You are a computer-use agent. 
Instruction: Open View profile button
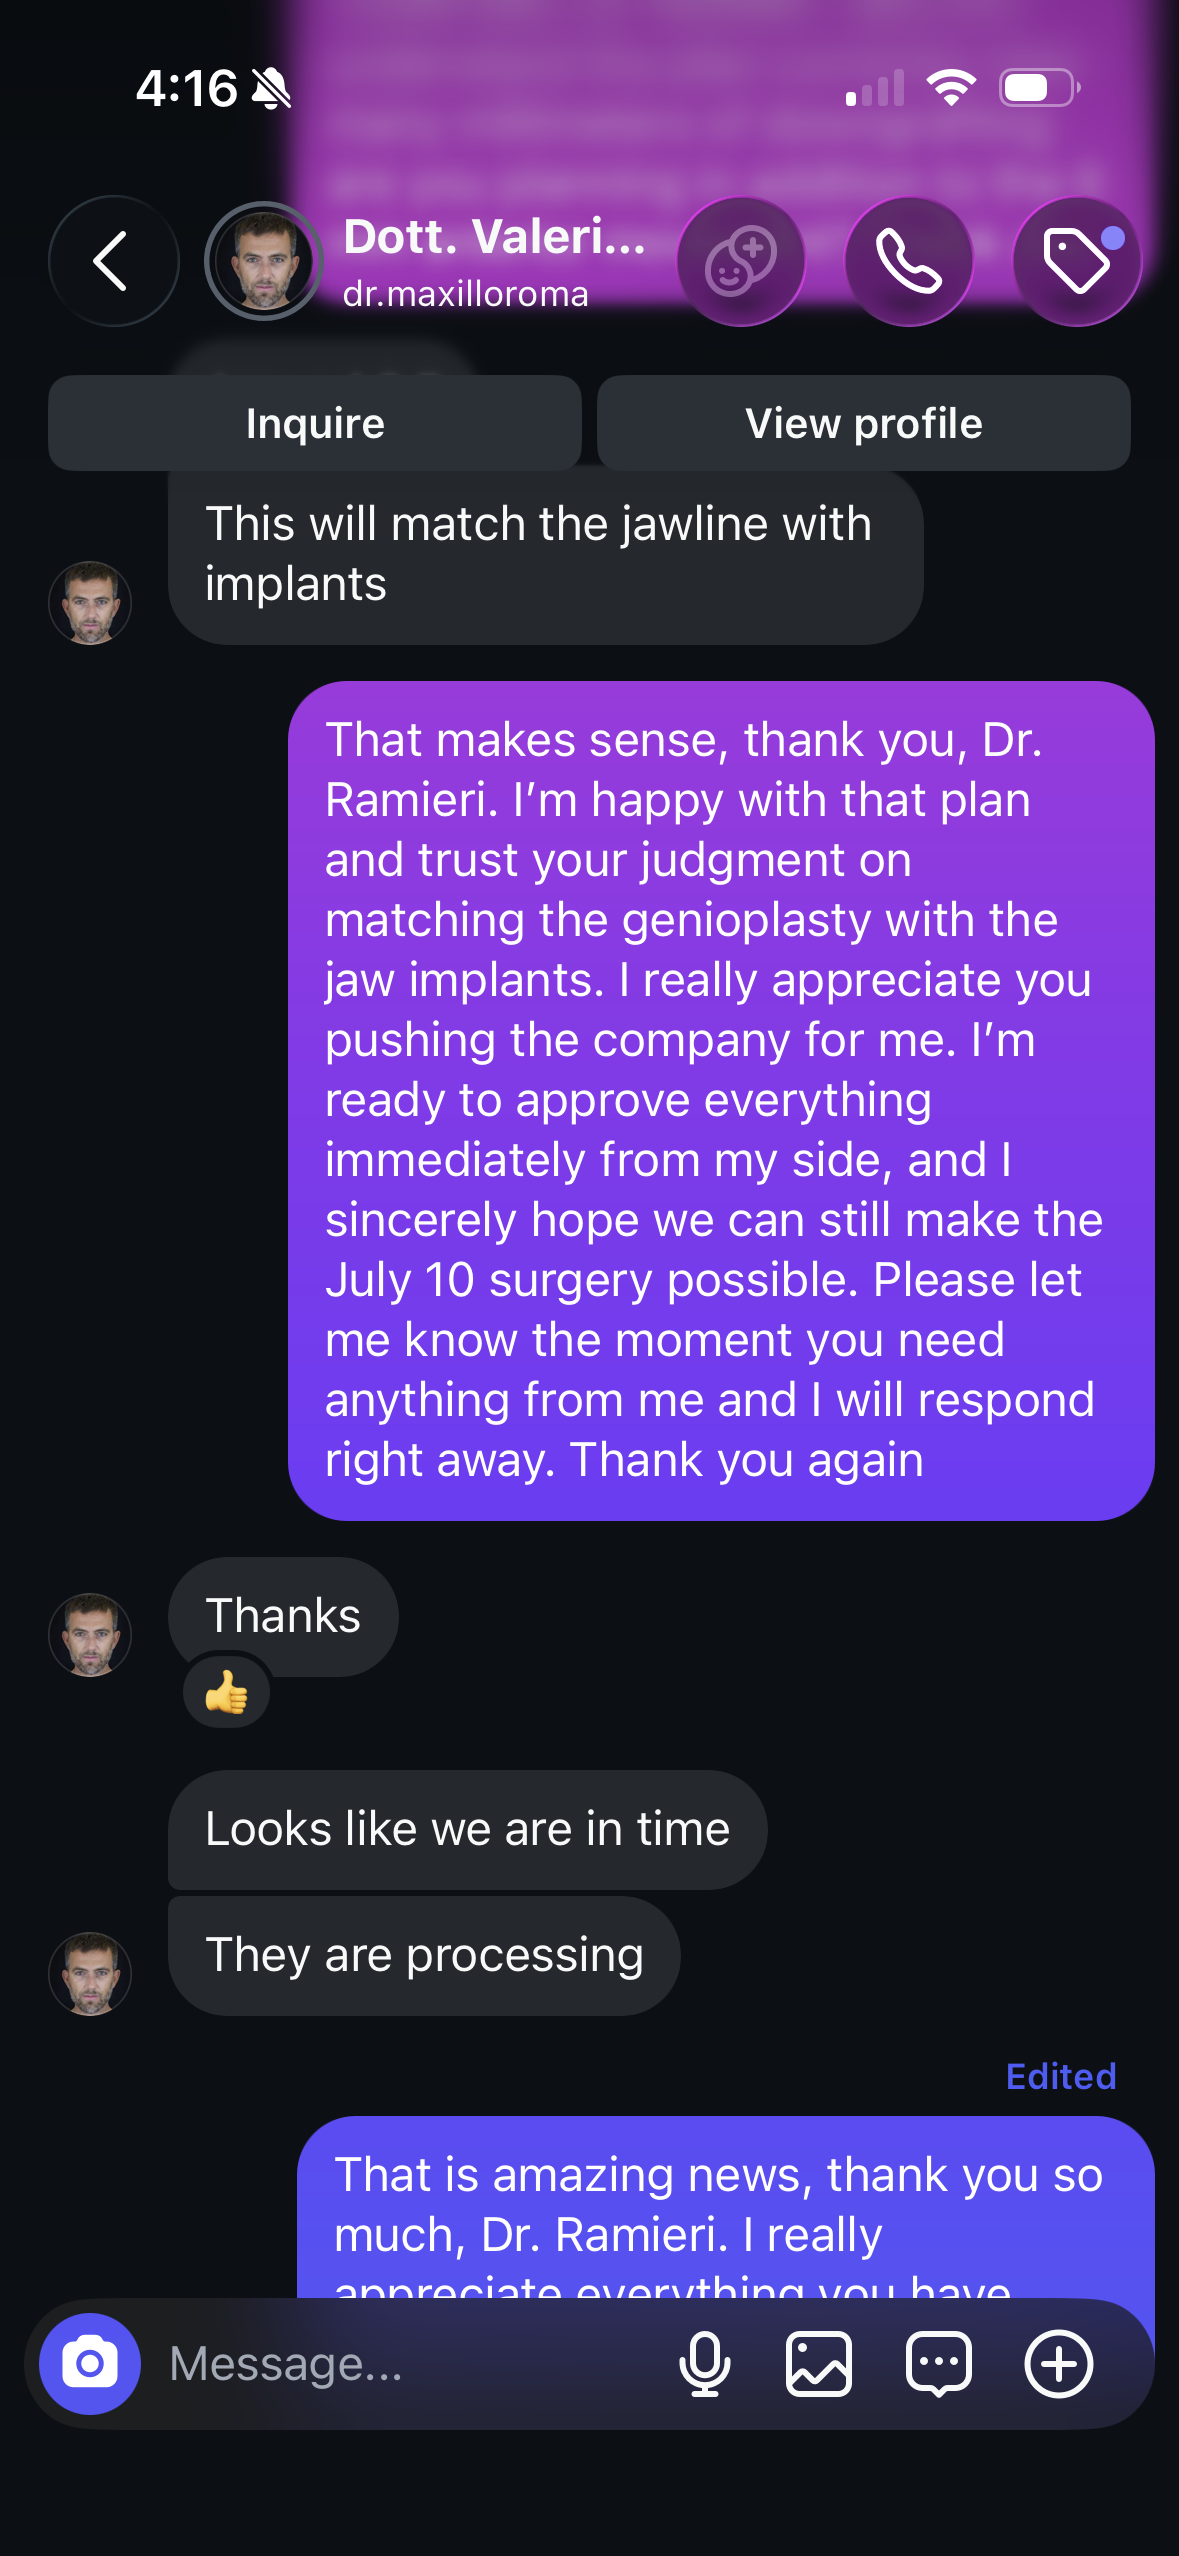tap(864, 423)
